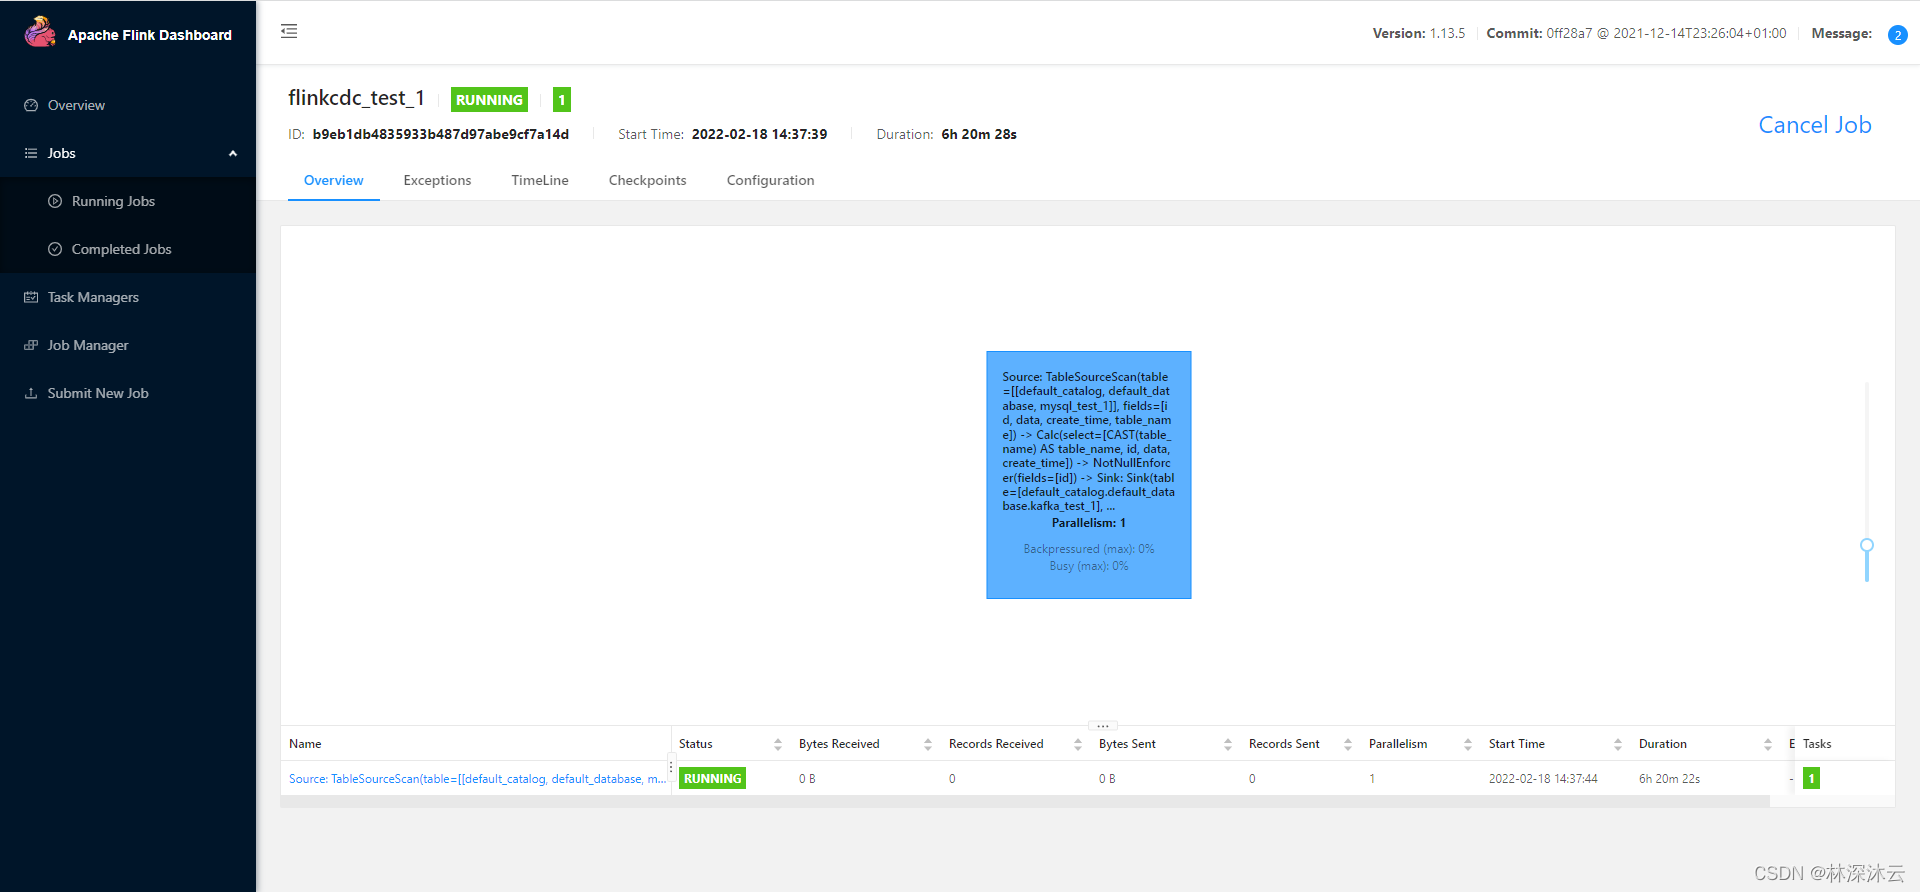
Task: Click the horizontal scrollbar under the table
Action: pyautogui.click(x=1025, y=802)
